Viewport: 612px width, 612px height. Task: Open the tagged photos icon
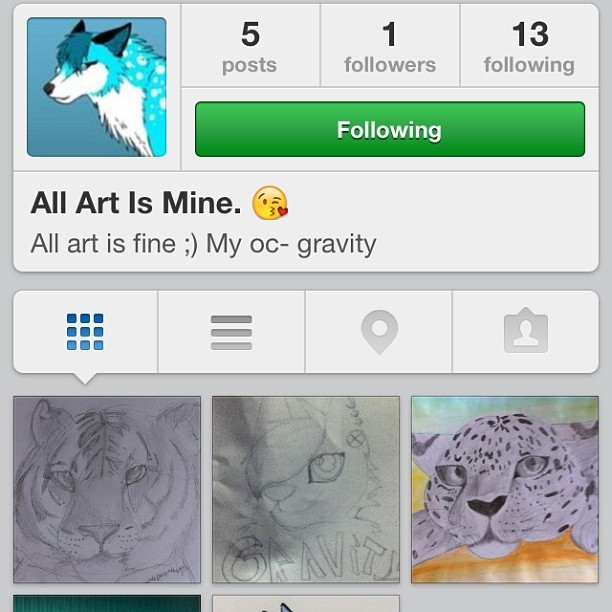[x=526, y=331]
